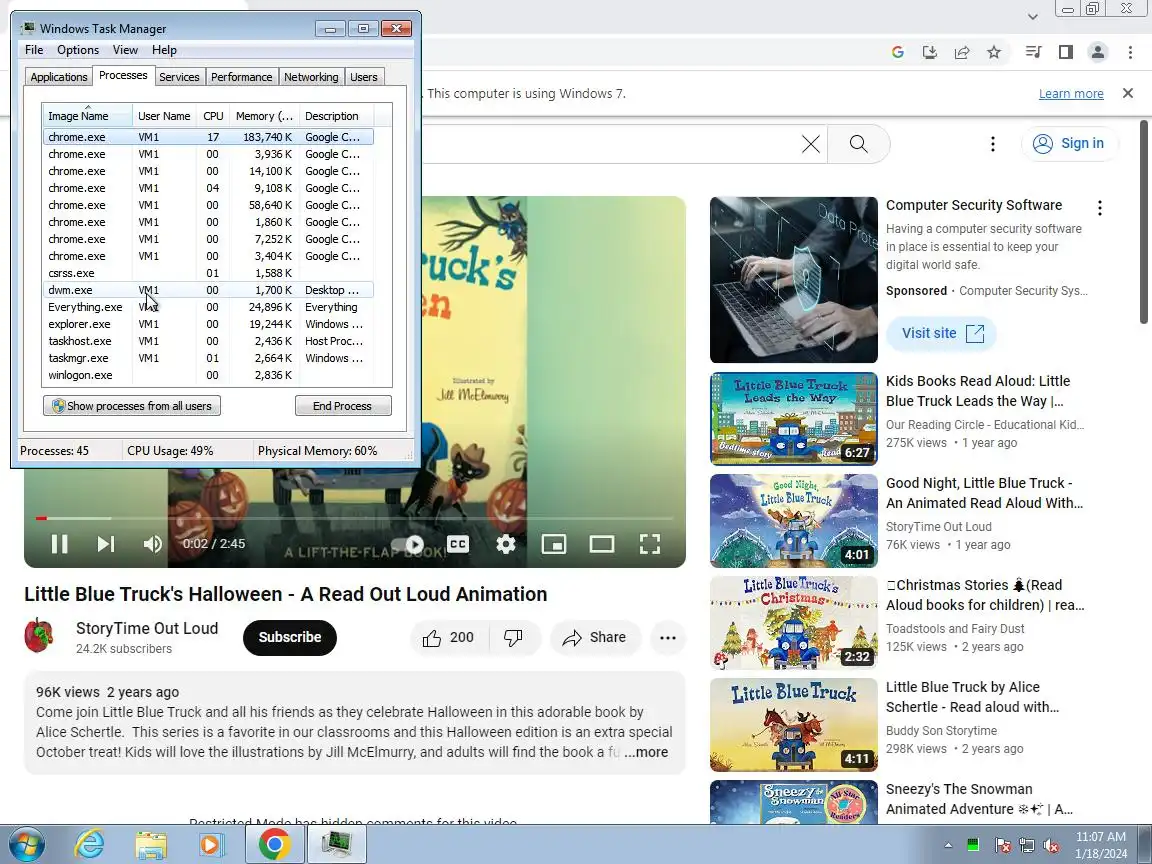The width and height of the screenshot is (1152, 864).
Task: Enable miniplayer mode
Action: (553, 544)
